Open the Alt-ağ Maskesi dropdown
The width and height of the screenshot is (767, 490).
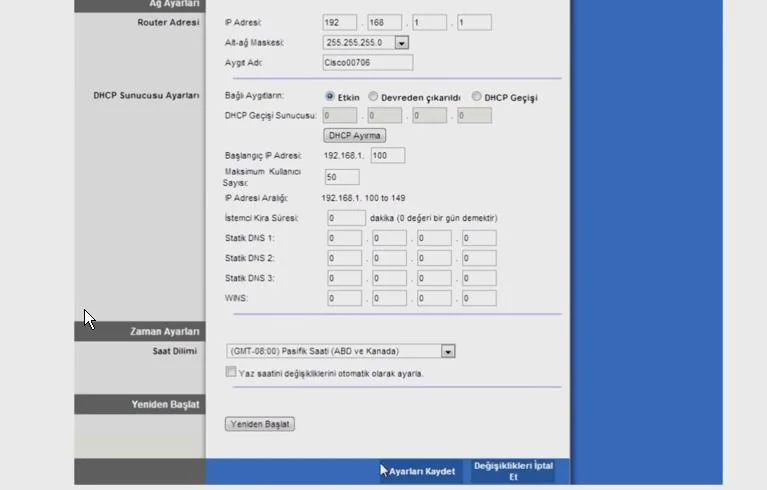pos(401,43)
